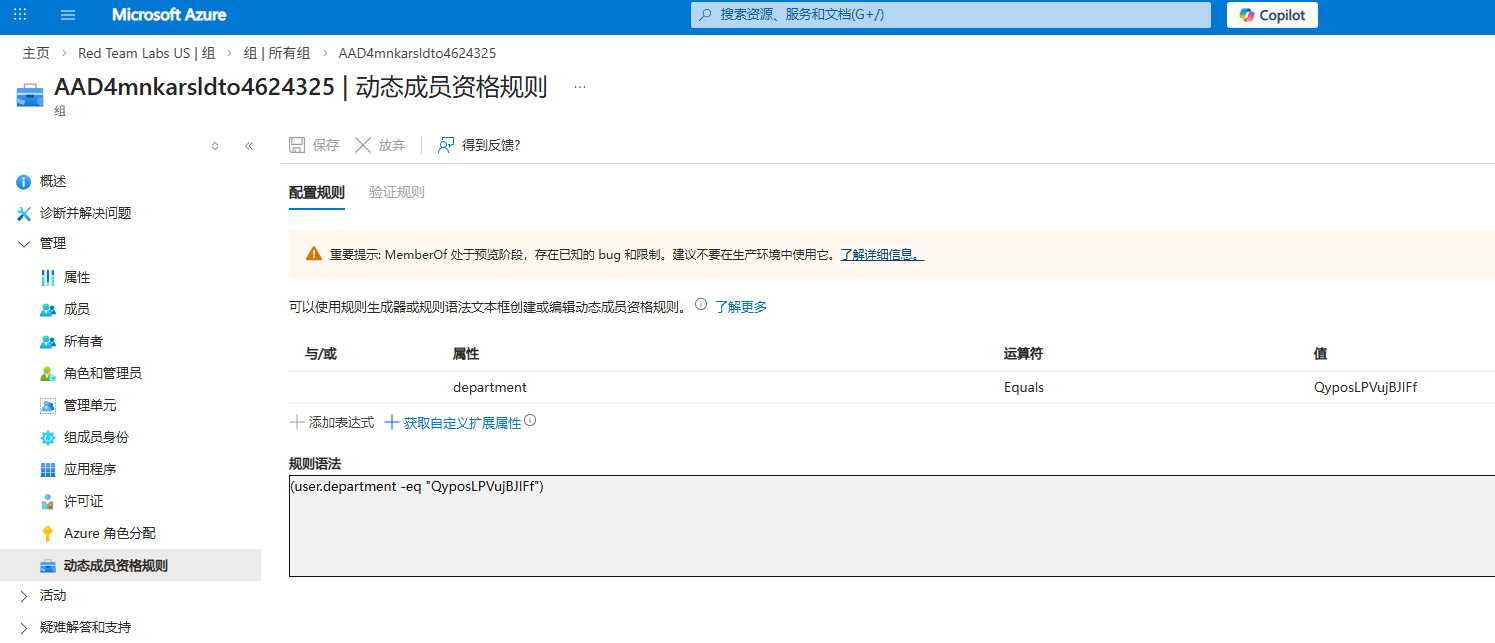Viewport: 1495px width, 643px height.
Task: Collapse the 管理 section
Action: [x=24, y=243]
